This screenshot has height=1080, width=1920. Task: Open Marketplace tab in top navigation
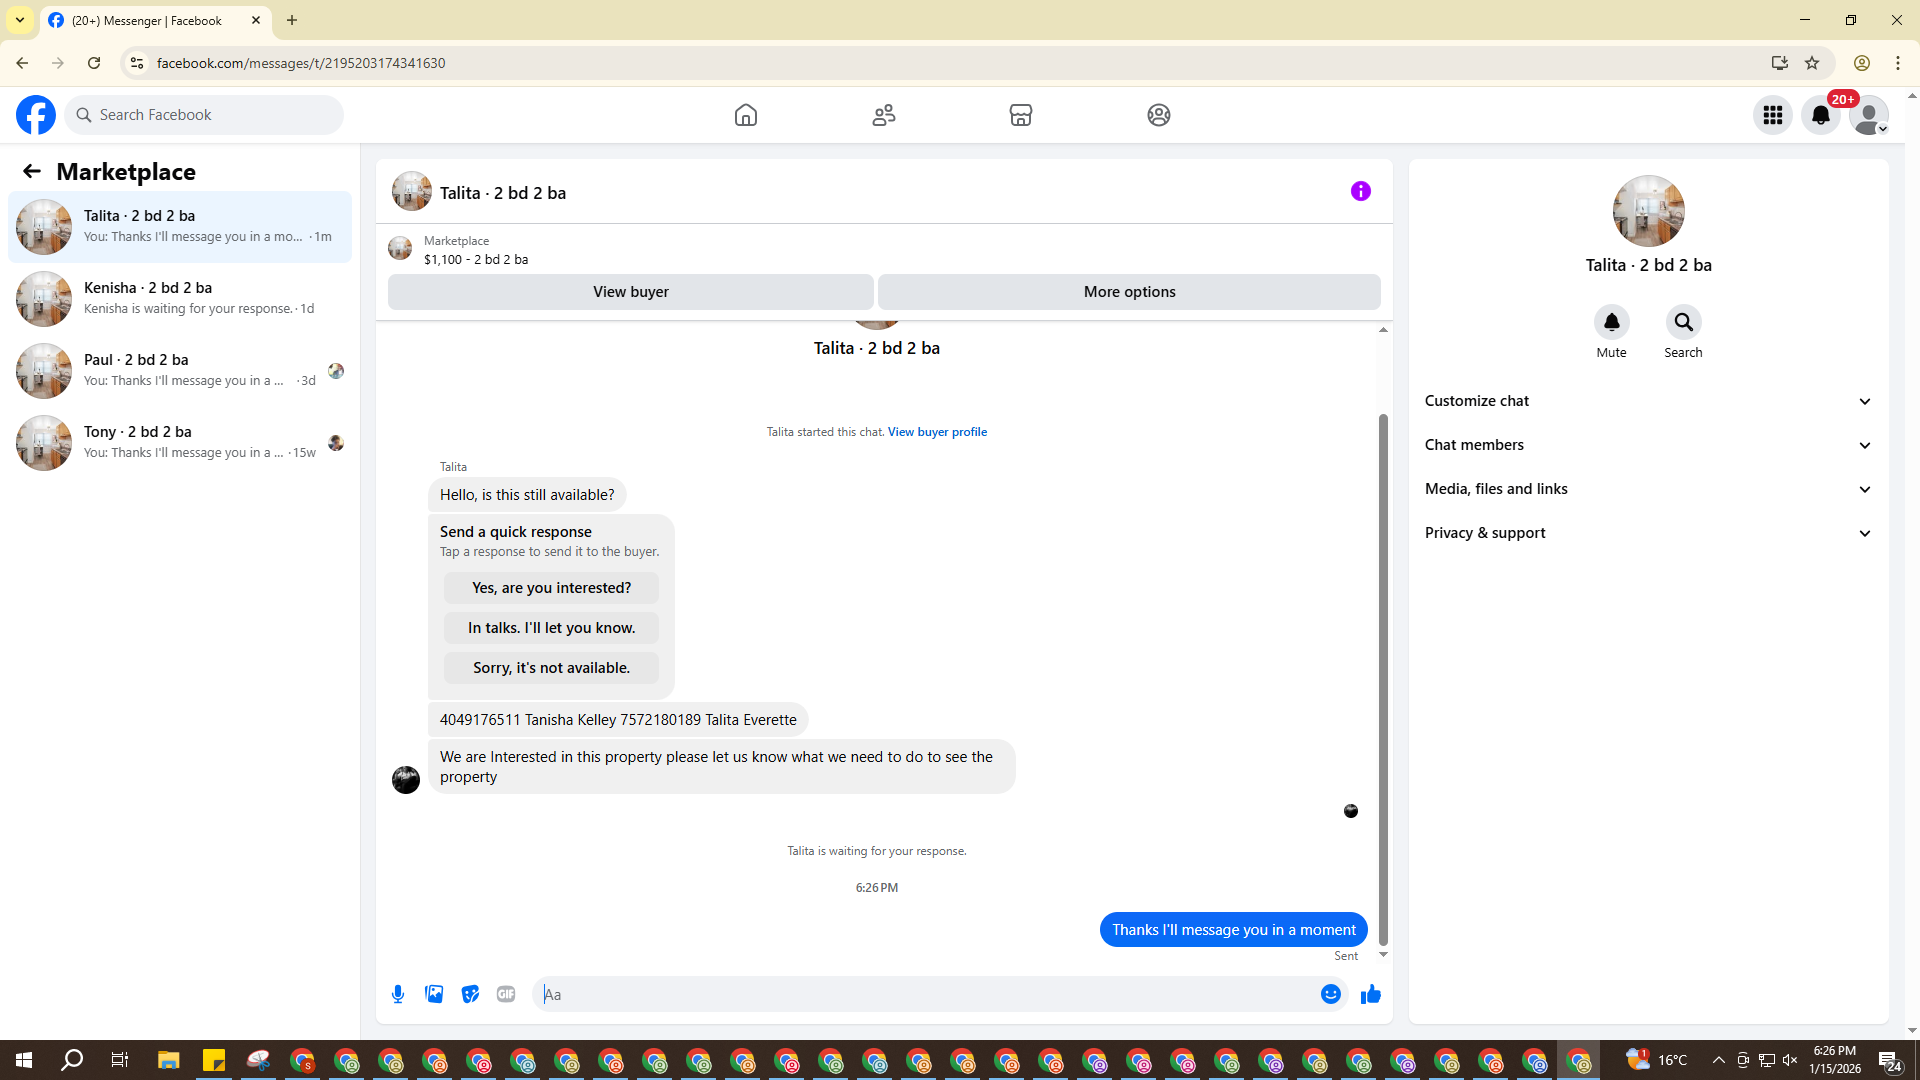click(1020, 115)
